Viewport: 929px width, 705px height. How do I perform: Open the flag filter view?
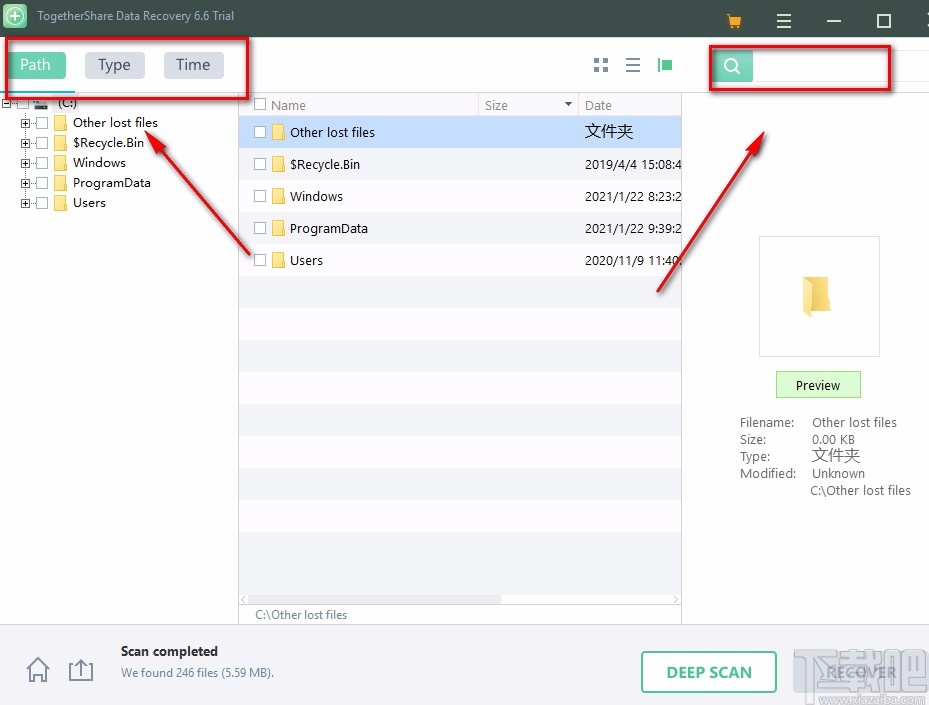pyautogui.click(x=665, y=64)
